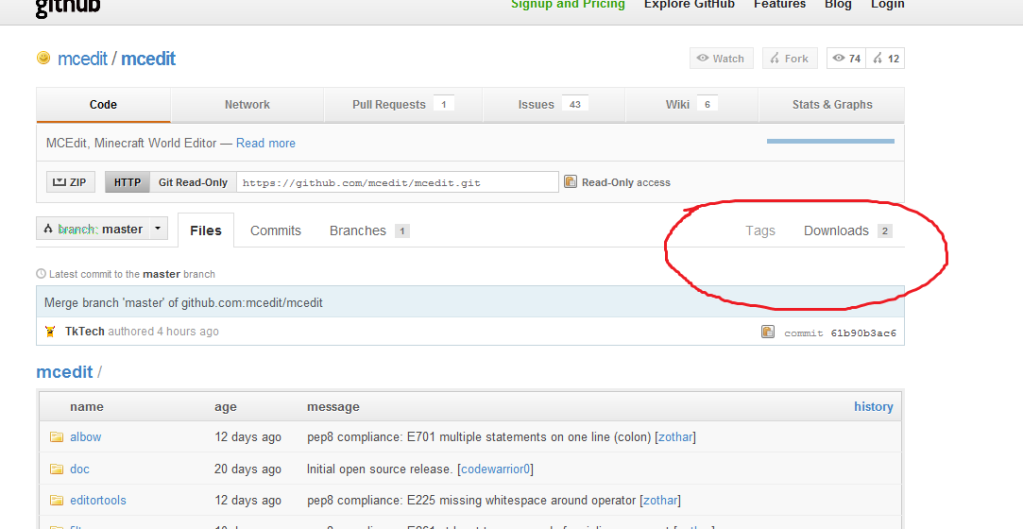The height and width of the screenshot is (529, 1023).
Task: Open Explore GitHub in header
Action: click(x=689, y=5)
